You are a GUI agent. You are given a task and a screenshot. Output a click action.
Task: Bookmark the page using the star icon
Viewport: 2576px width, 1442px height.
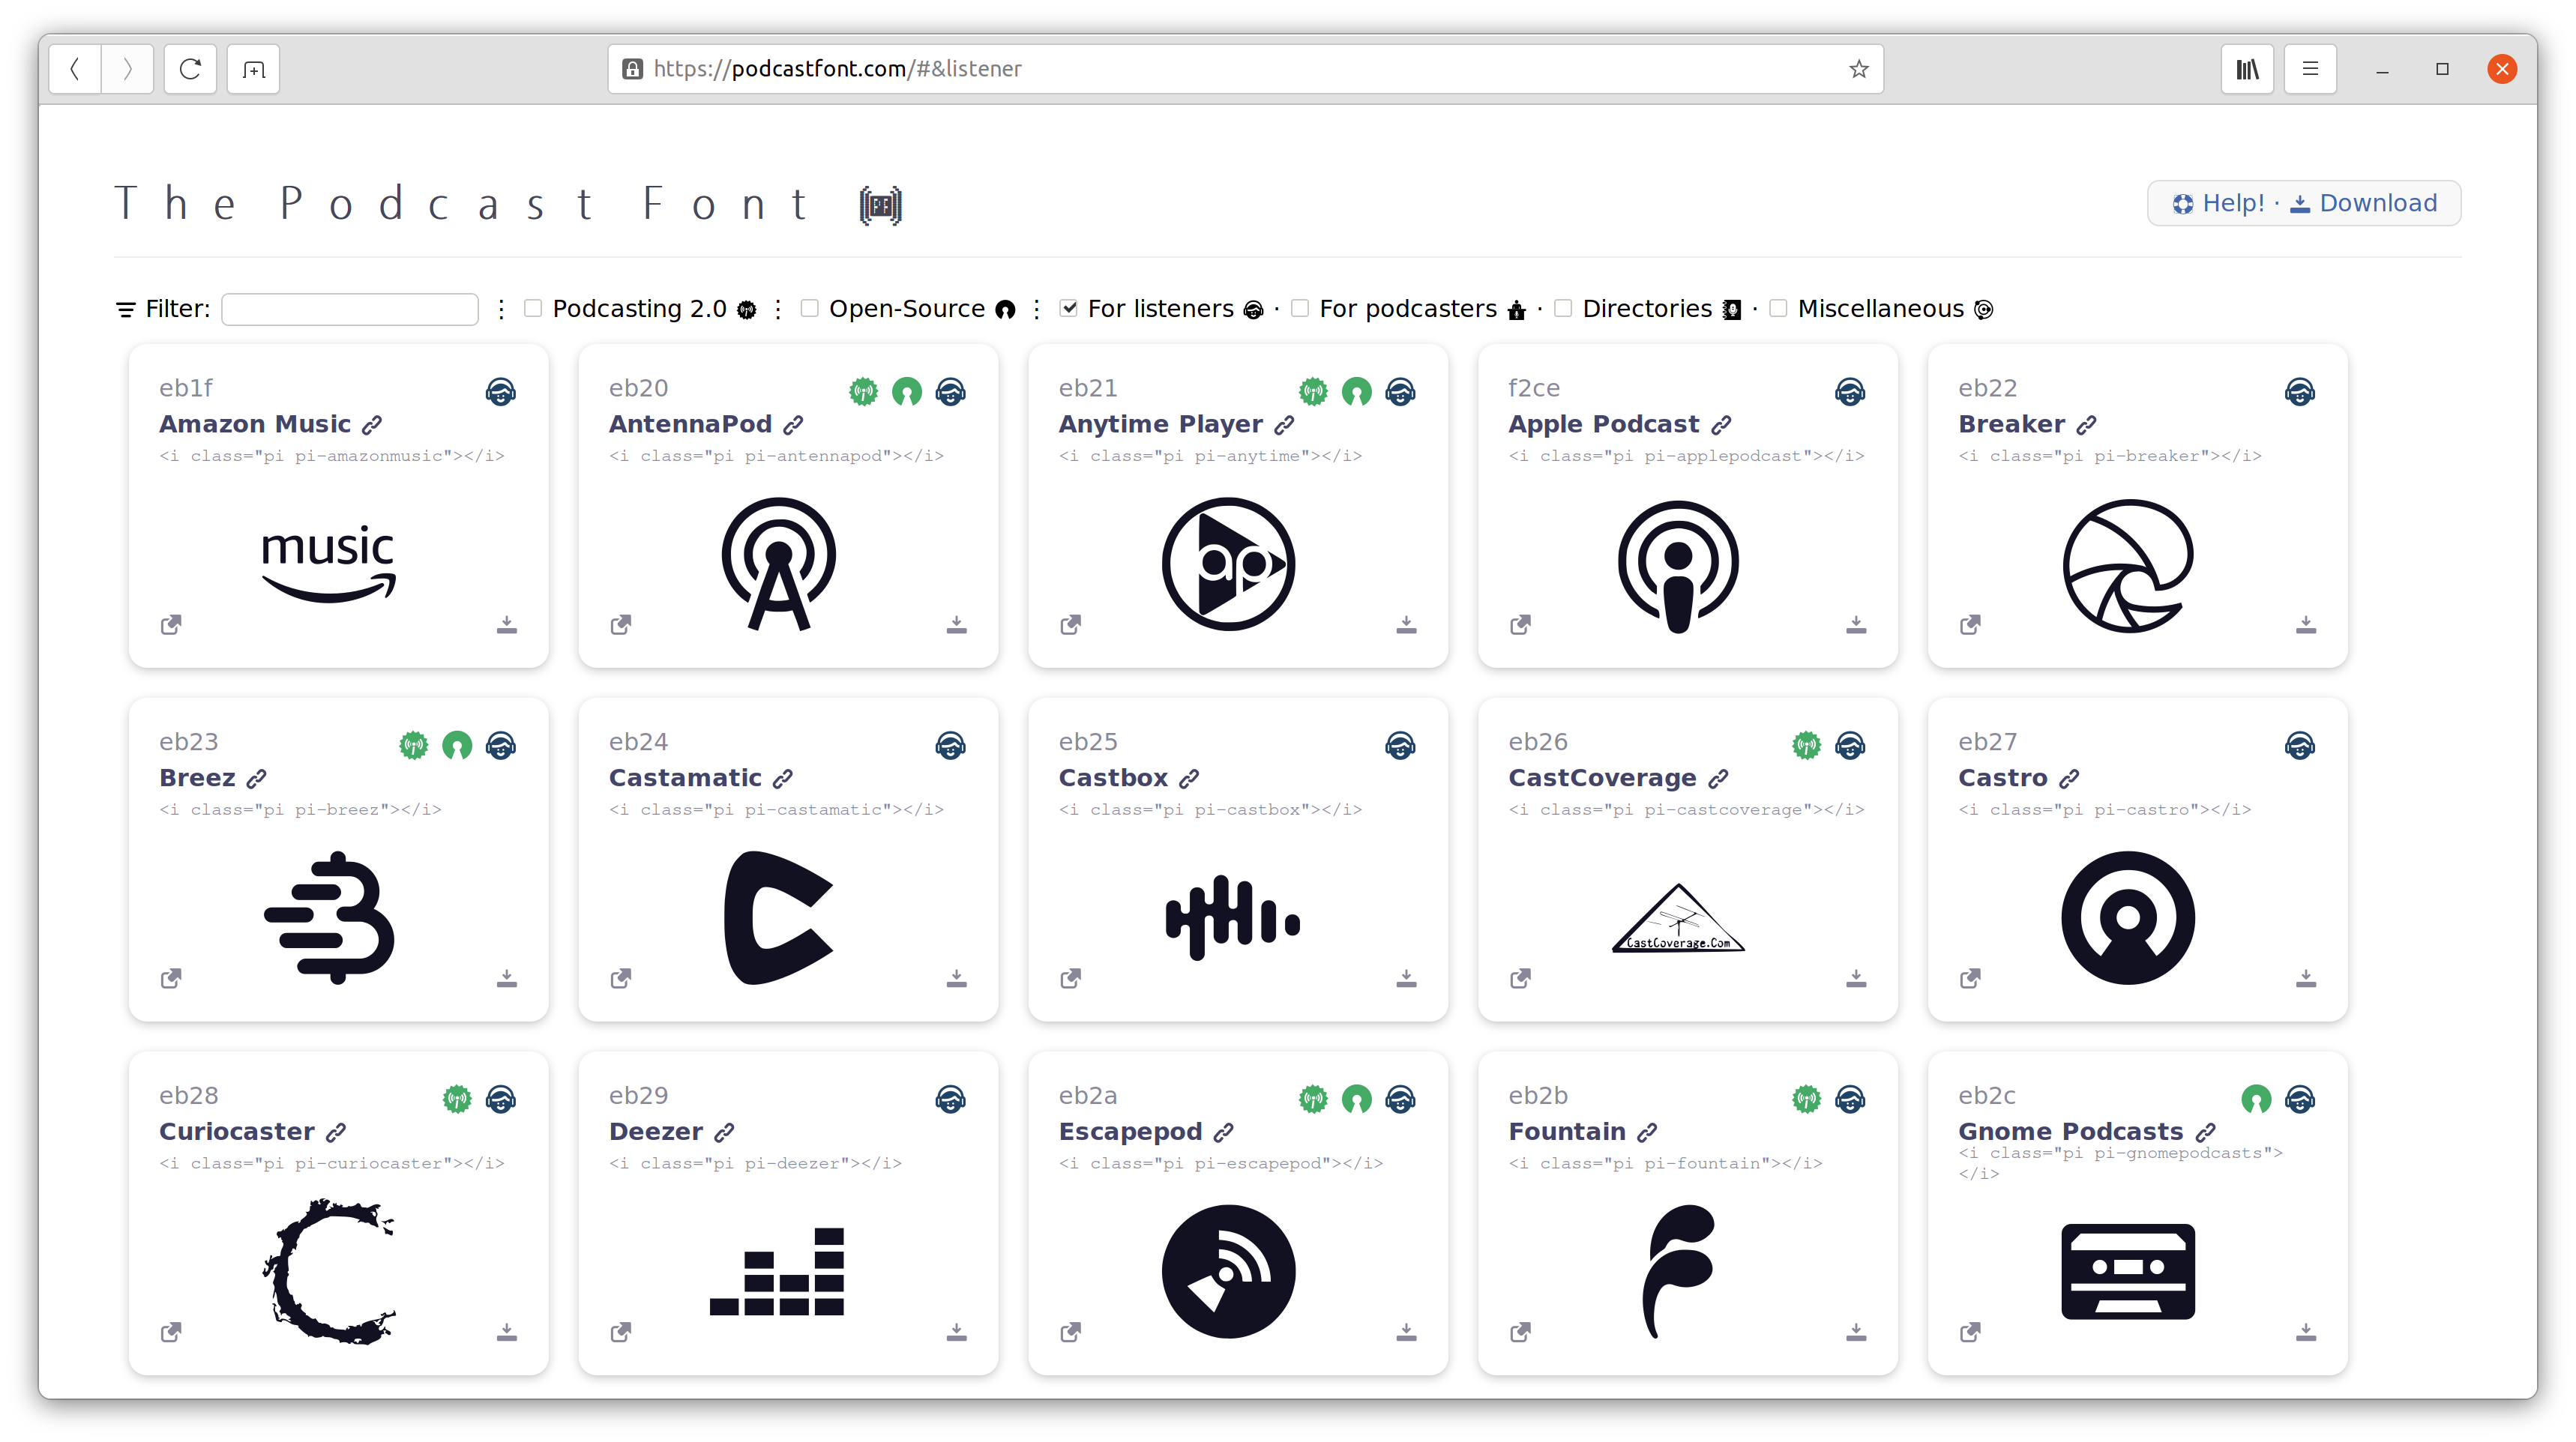point(1858,68)
